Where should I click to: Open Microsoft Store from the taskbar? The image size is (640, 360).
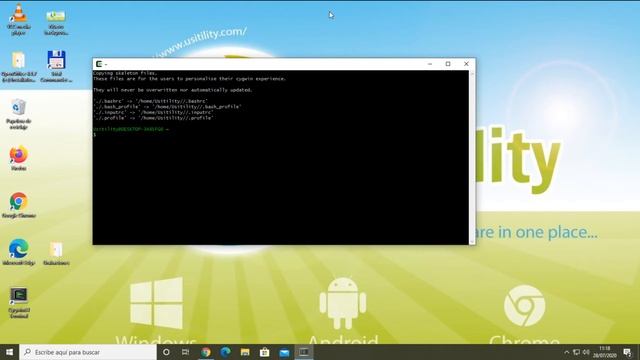pyautogui.click(x=264, y=352)
